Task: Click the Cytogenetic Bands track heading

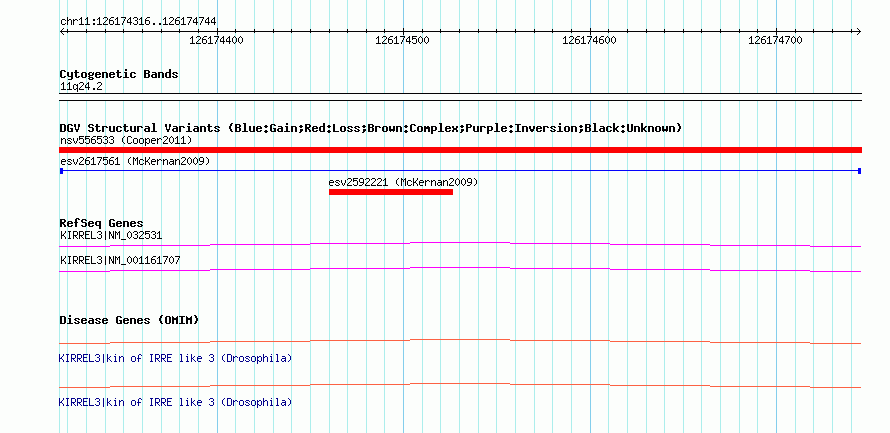Action: (119, 74)
